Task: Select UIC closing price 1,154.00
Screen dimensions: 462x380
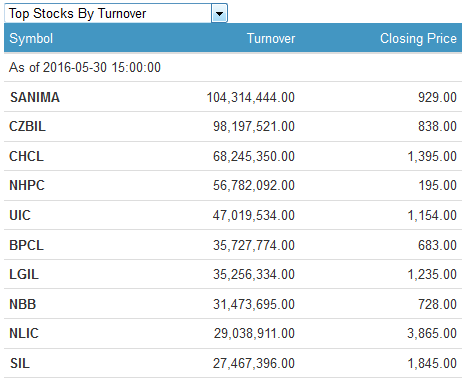Action: pyautogui.click(x=432, y=215)
